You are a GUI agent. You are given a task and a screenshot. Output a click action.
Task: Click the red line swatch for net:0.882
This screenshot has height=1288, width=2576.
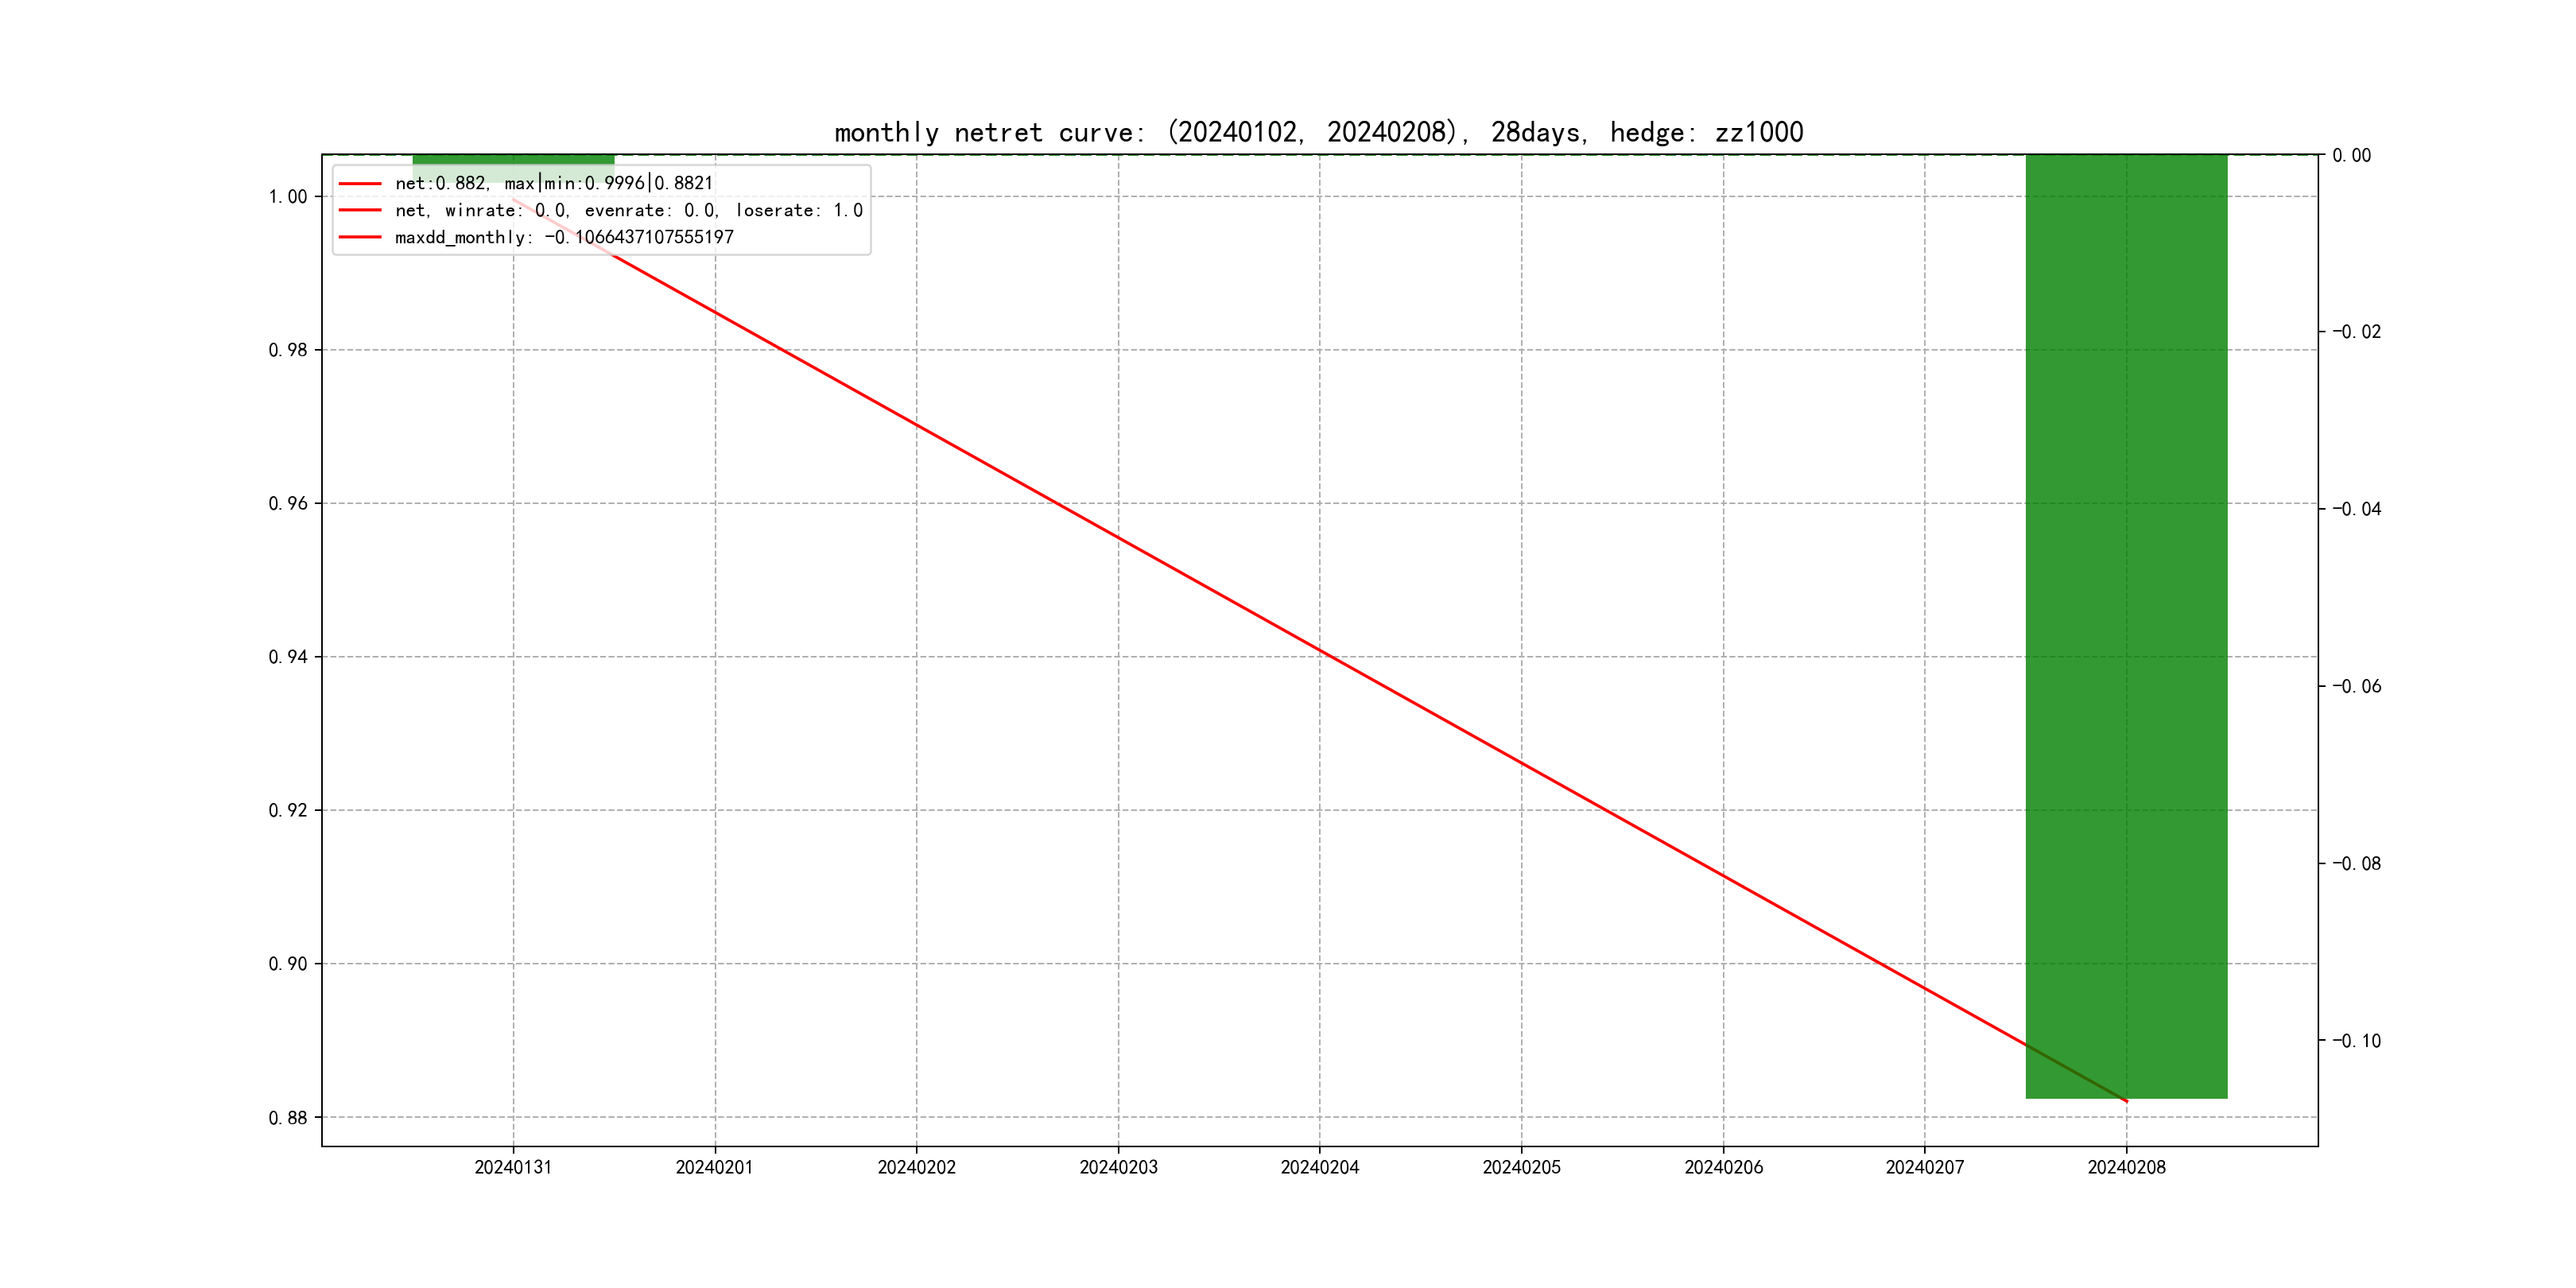[360, 184]
